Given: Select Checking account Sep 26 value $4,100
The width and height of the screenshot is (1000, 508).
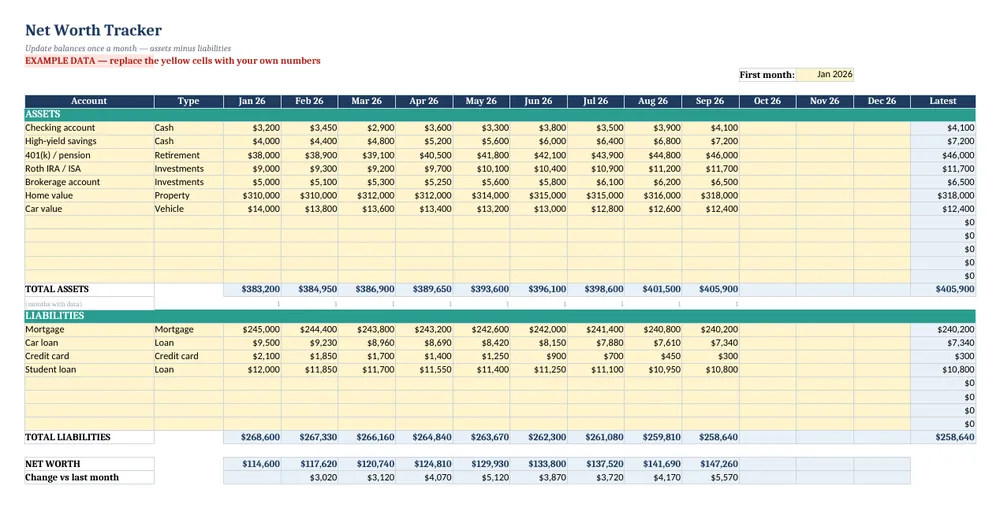Looking at the screenshot, I should (710, 128).
